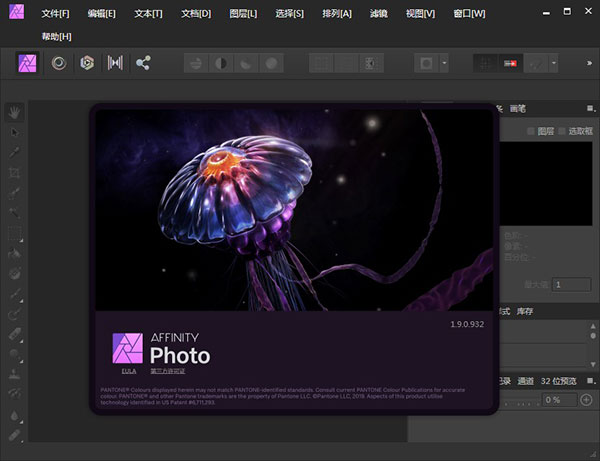Select the Move arrow tool
The width and height of the screenshot is (600, 461).
(15, 132)
